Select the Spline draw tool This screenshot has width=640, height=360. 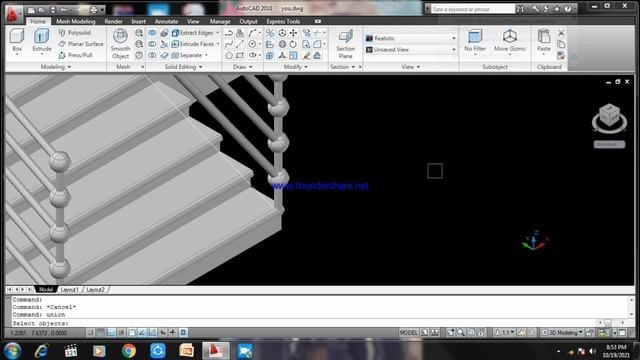tap(229, 44)
